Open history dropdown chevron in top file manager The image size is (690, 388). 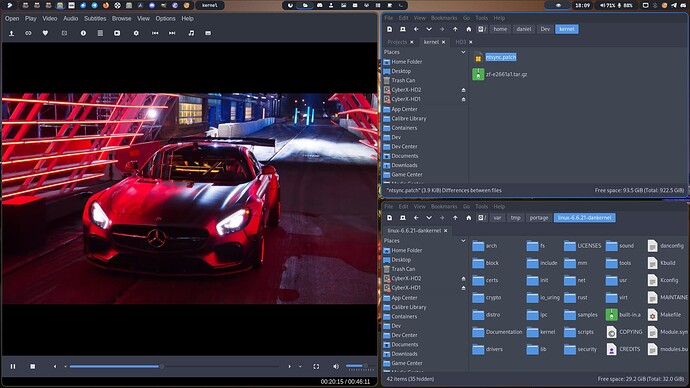pyautogui.click(x=429, y=29)
